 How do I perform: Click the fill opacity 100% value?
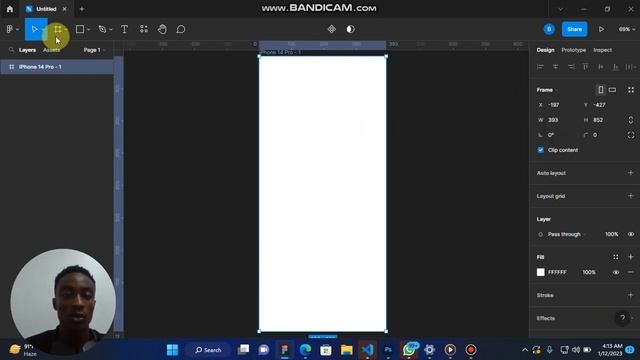pyautogui.click(x=589, y=272)
